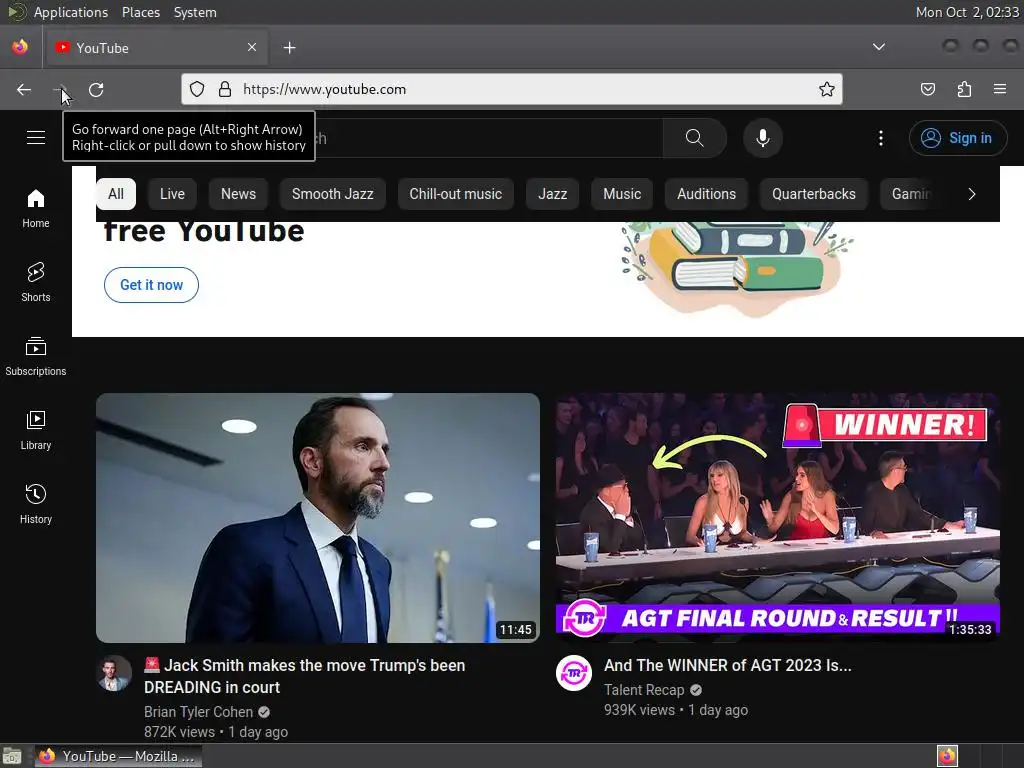Open History in sidebar
The width and height of the screenshot is (1024, 768).
36,504
